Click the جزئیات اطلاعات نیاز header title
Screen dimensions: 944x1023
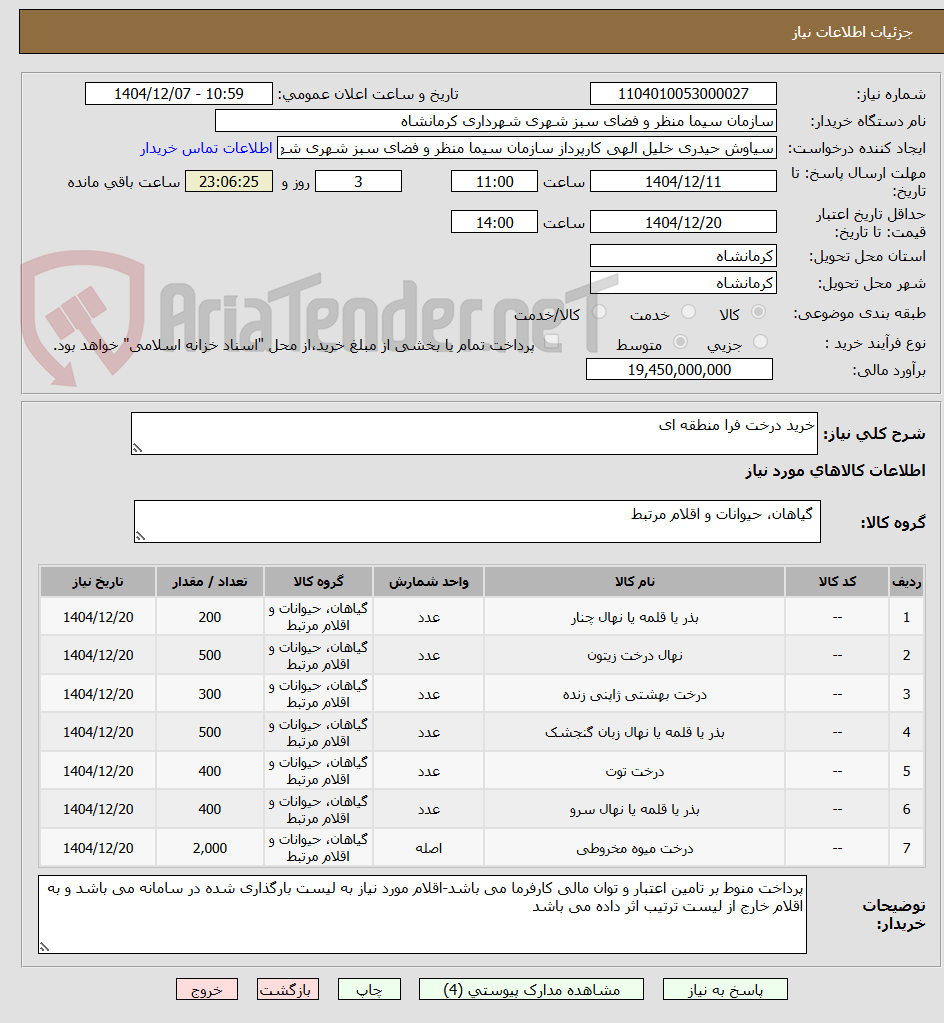(852, 32)
